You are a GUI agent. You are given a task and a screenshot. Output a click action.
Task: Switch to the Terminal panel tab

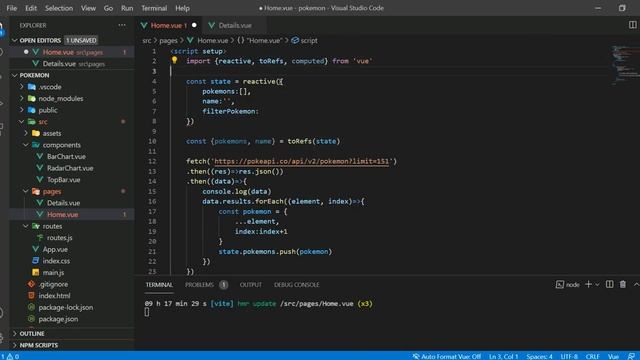pos(159,285)
